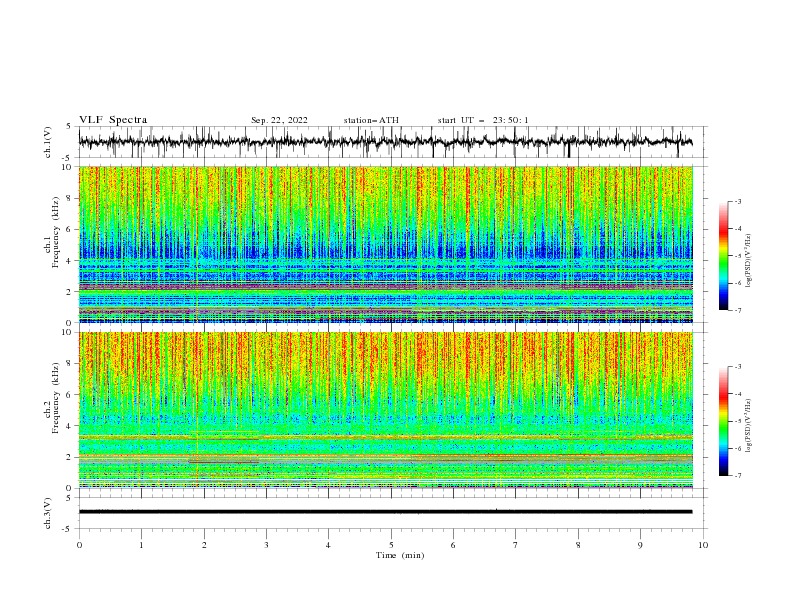792x612 pixels.
Task: Click the "Time (min)" axis label
Action: coord(400,555)
